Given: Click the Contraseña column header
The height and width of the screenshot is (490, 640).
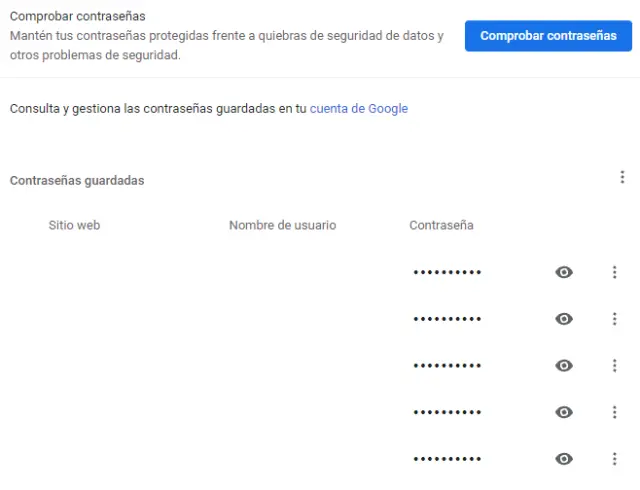Looking at the screenshot, I should pyautogui.click(x=441, y=225).
